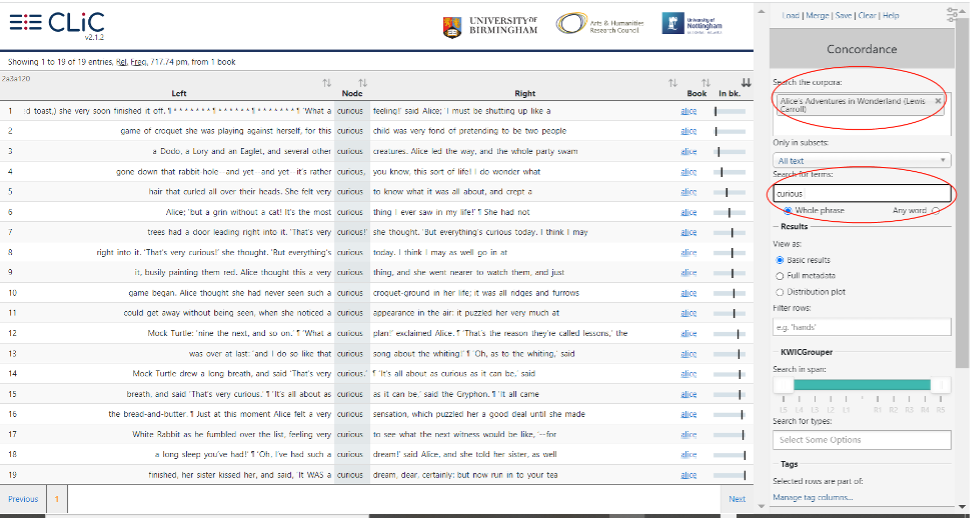
Task: Sort by the Book column arrows
Action: point(705,82)
